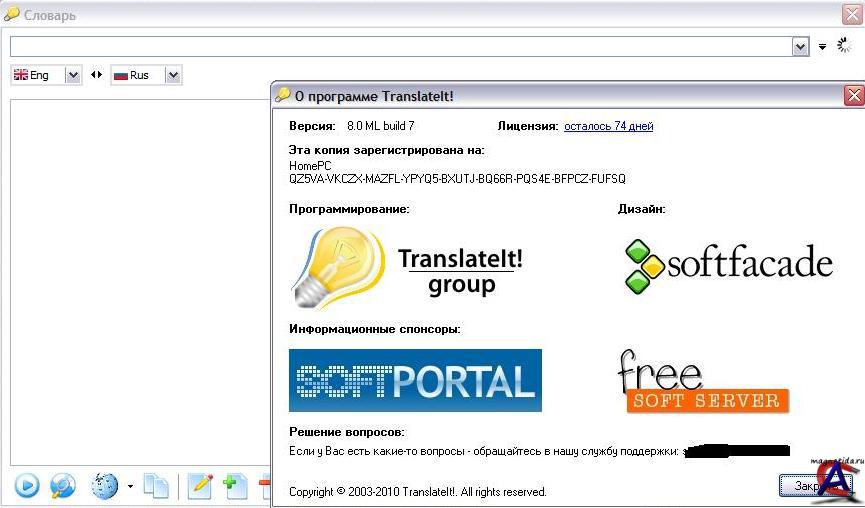
Task: Open the search word history dropdown
Action: tap(800, 47)
